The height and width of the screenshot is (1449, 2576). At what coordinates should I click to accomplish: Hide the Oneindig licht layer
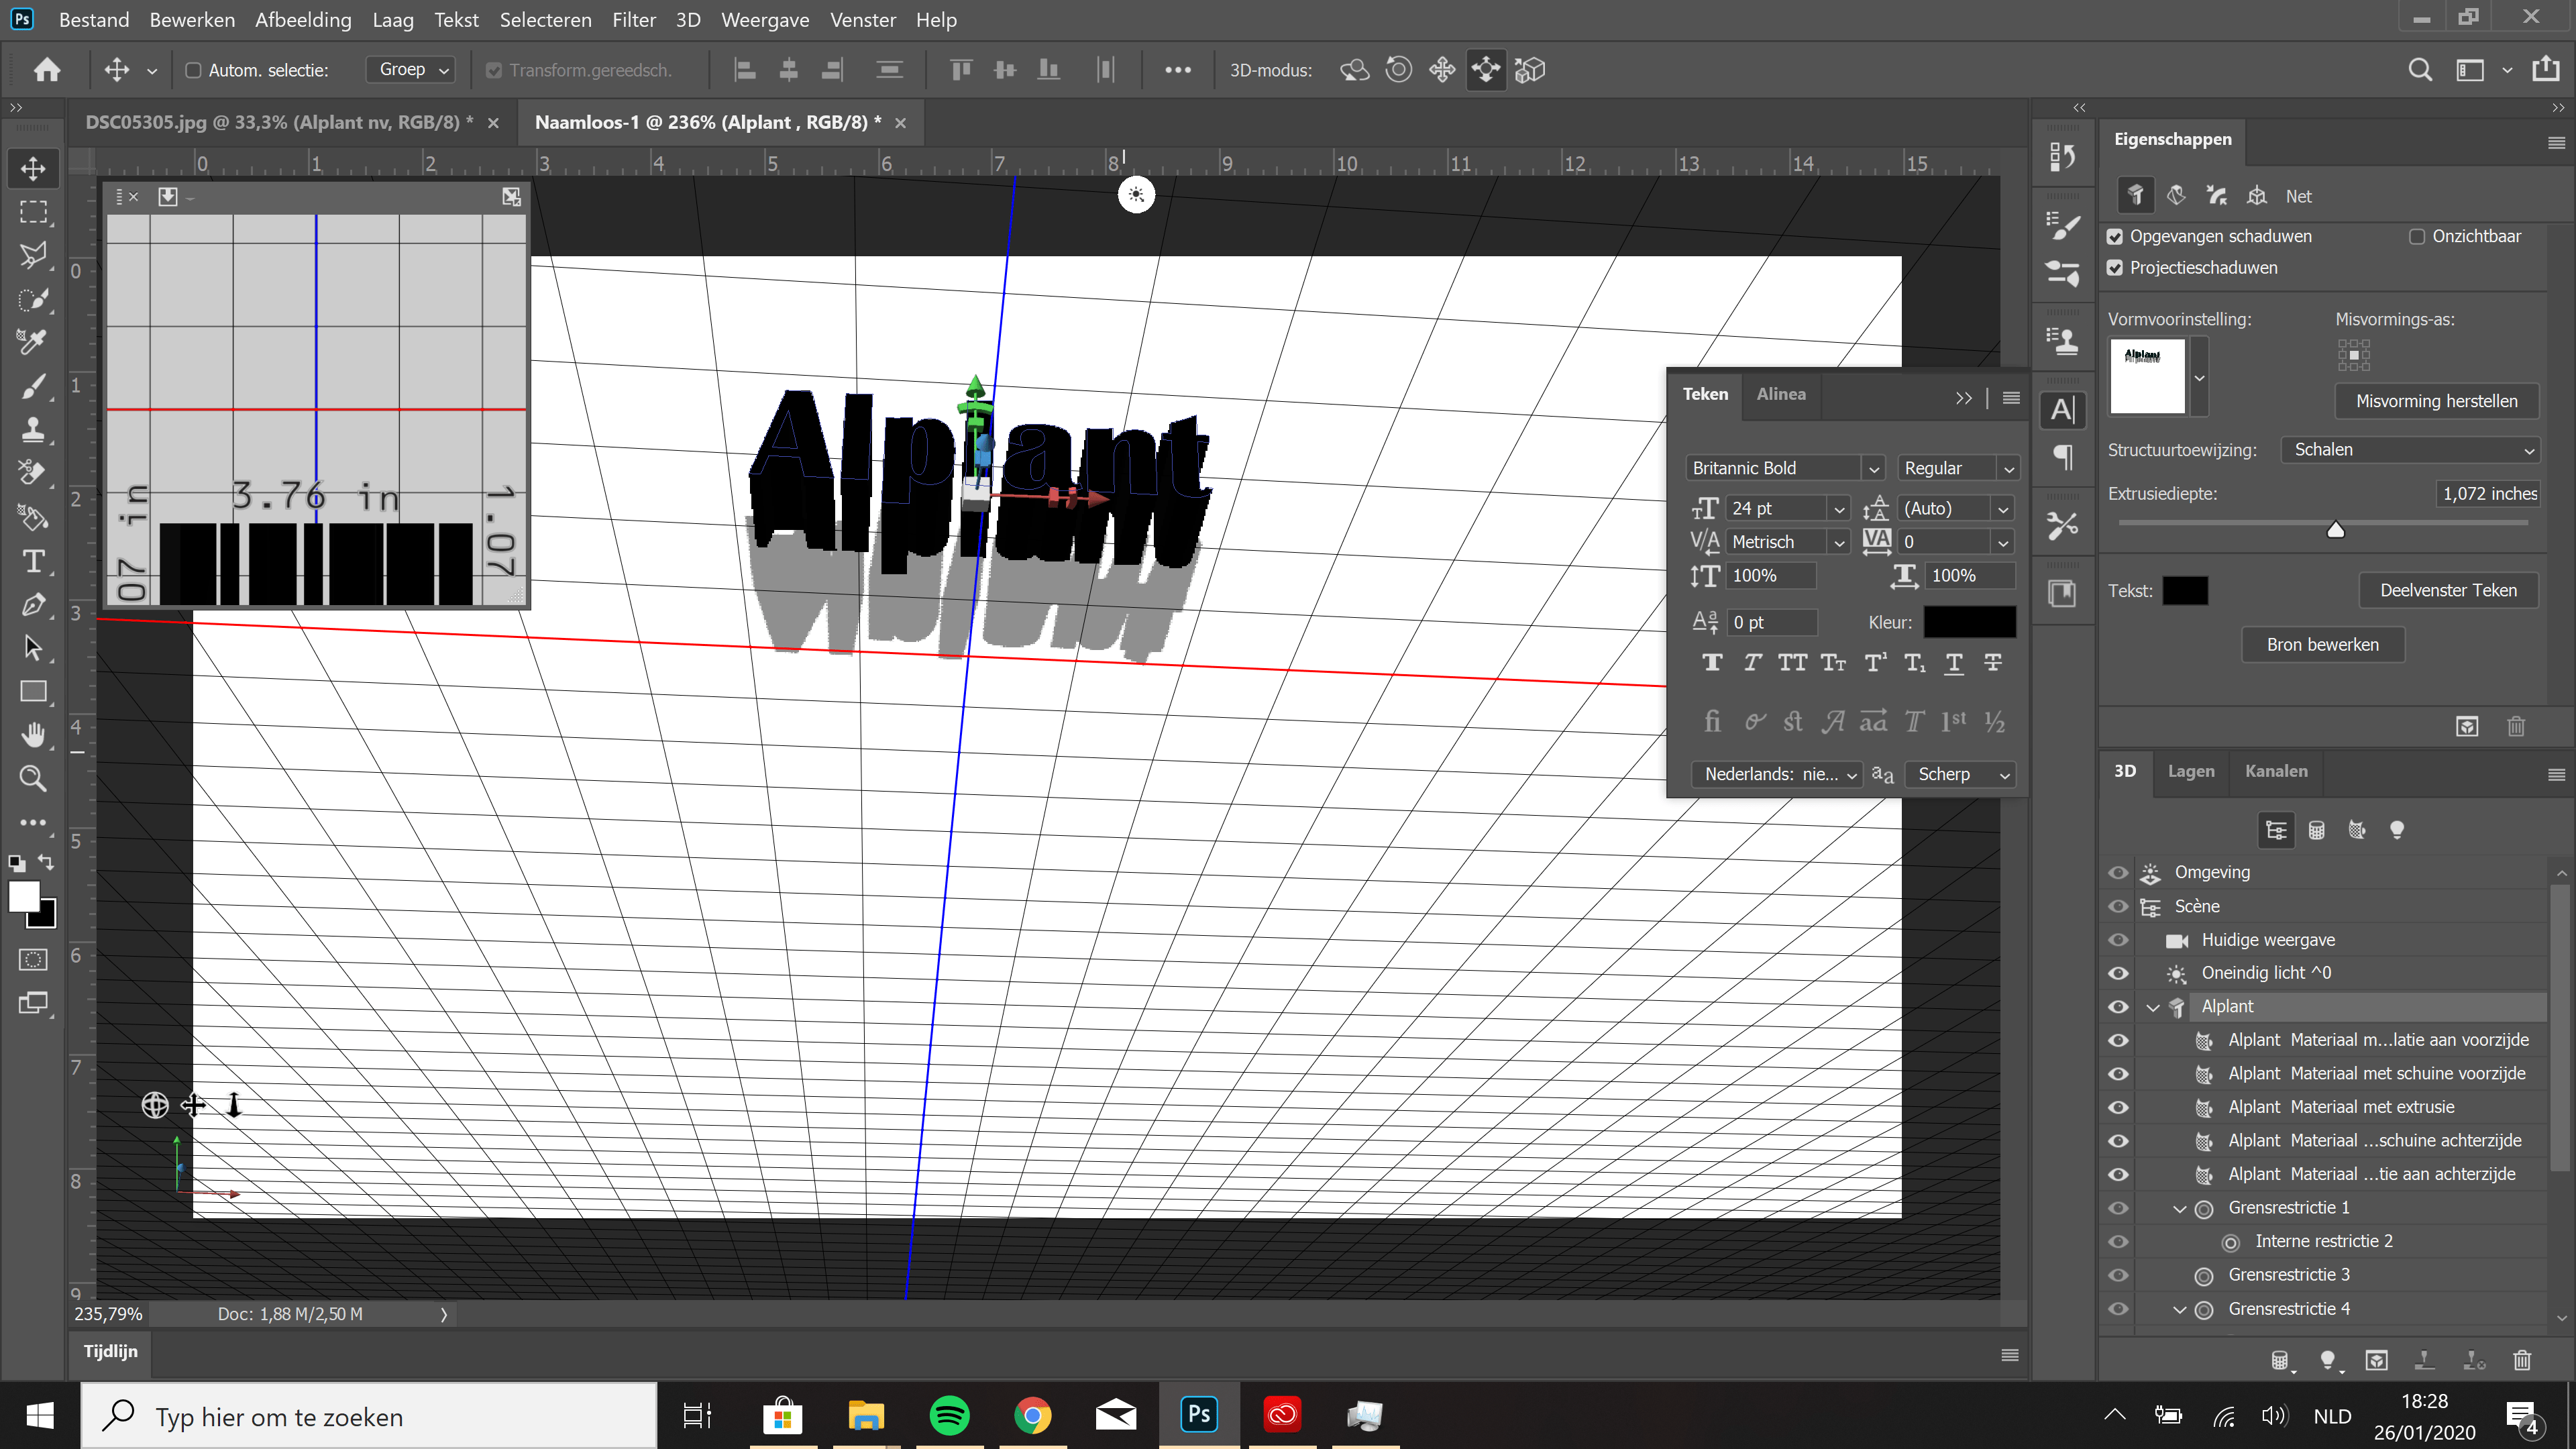2119,973
